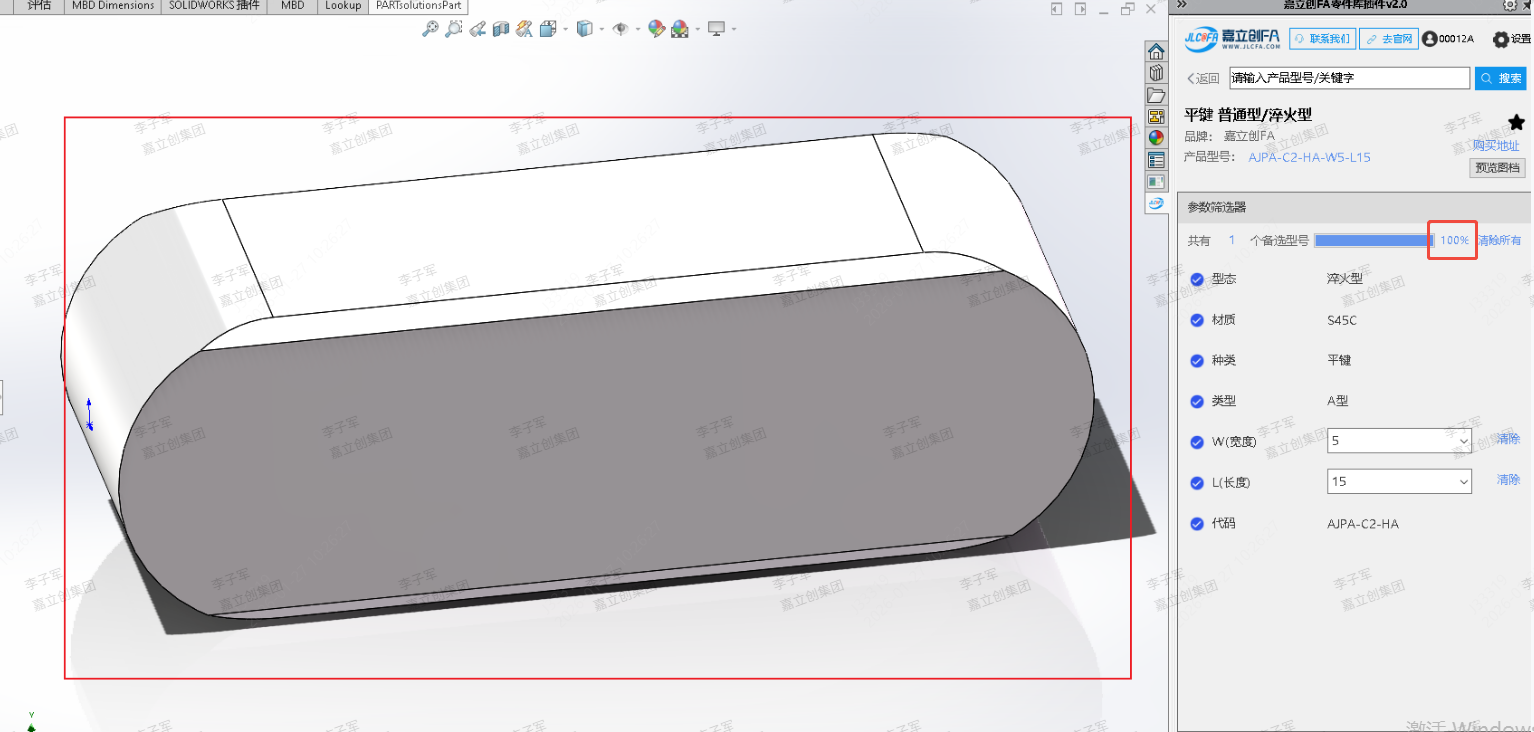Click the favorite star icon for this part
The width and height of the screenshot is (1534, 732).
(x=1516, y=122)
